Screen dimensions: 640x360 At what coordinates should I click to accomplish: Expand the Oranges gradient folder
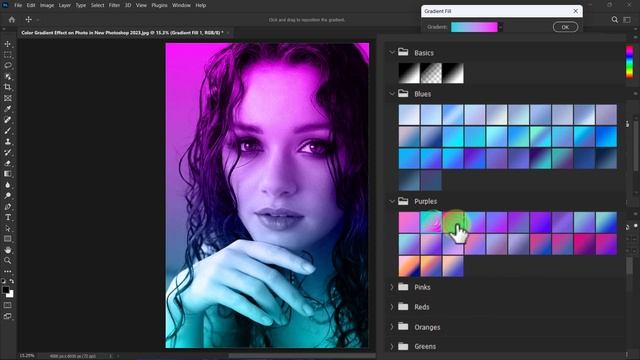click(x=392, y=327)
